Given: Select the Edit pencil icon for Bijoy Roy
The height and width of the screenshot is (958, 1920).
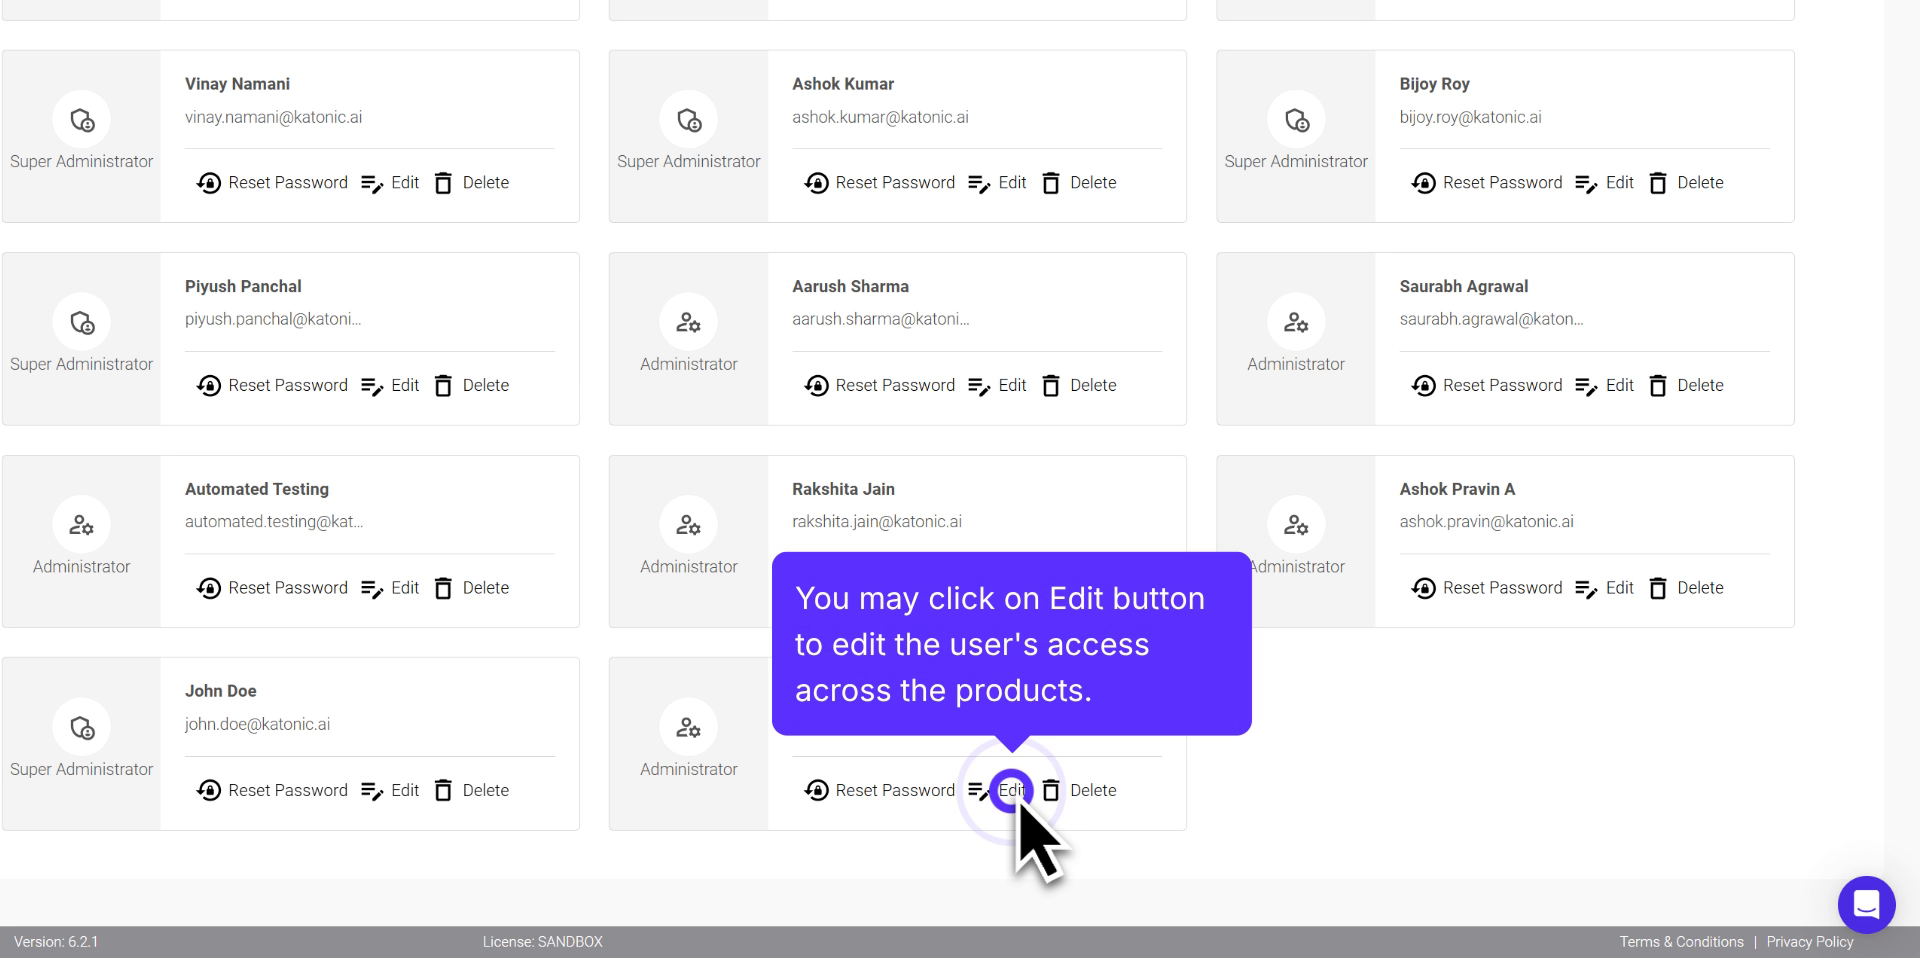Looking at the screenshot, I should click(1585, 183).
